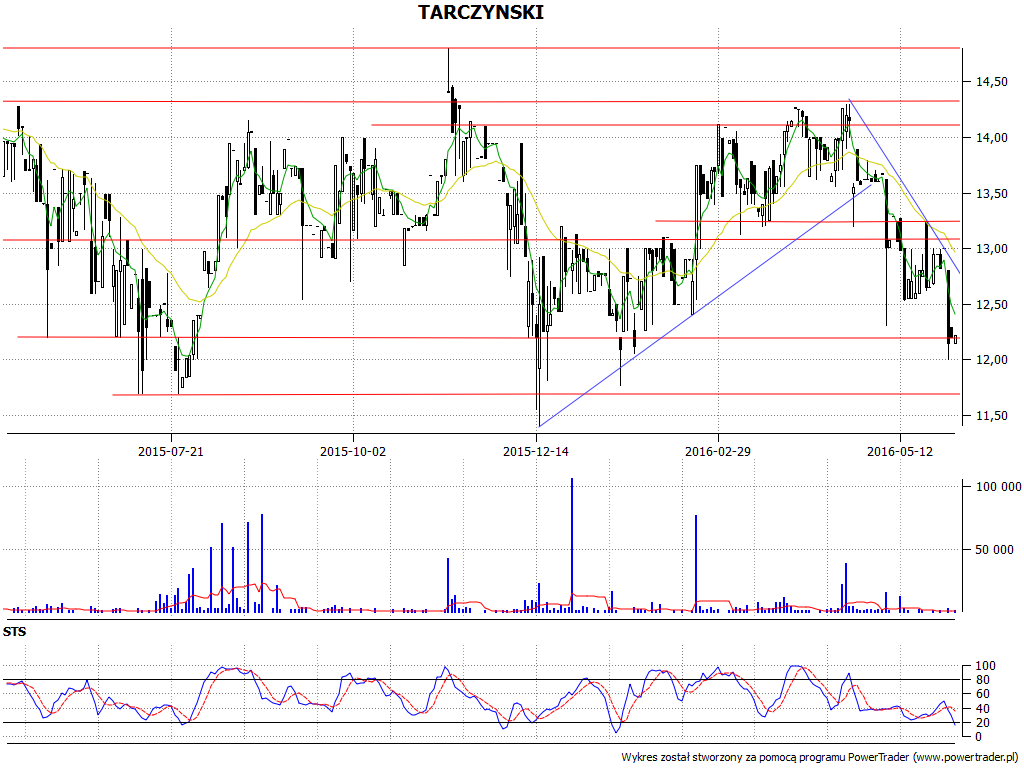
Task: Select the 50 000 volume axis label
Action: click(995, 550)
